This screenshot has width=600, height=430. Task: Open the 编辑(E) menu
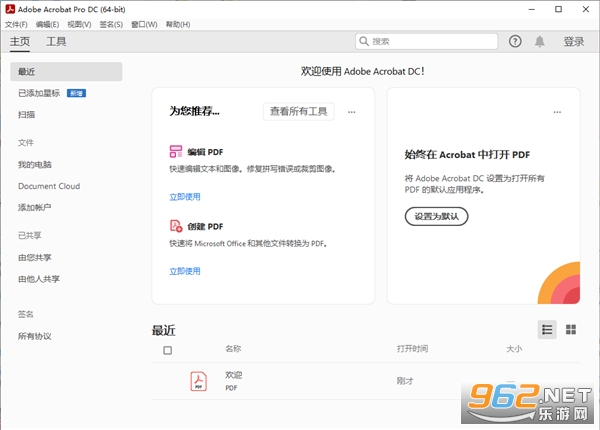[47, 24]
